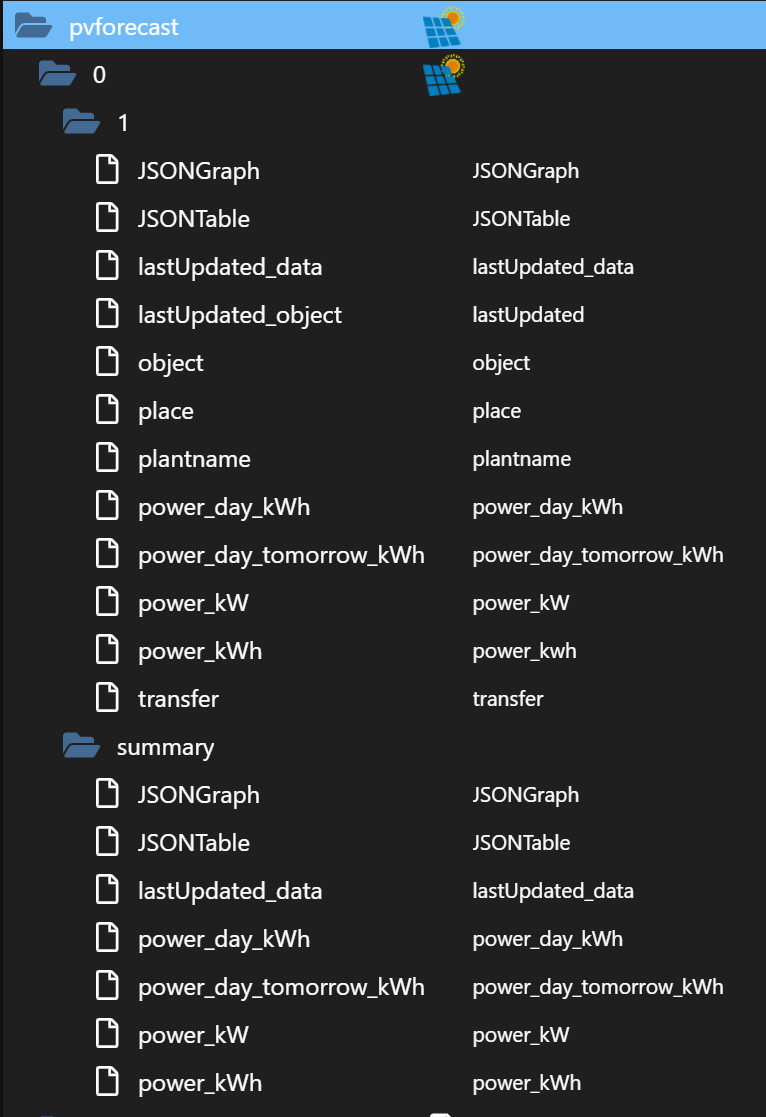Select JSONTable in the summary folder
The height and width of the screenshot is (1117, 766).
pyautogui.click(x=194, y=843)
